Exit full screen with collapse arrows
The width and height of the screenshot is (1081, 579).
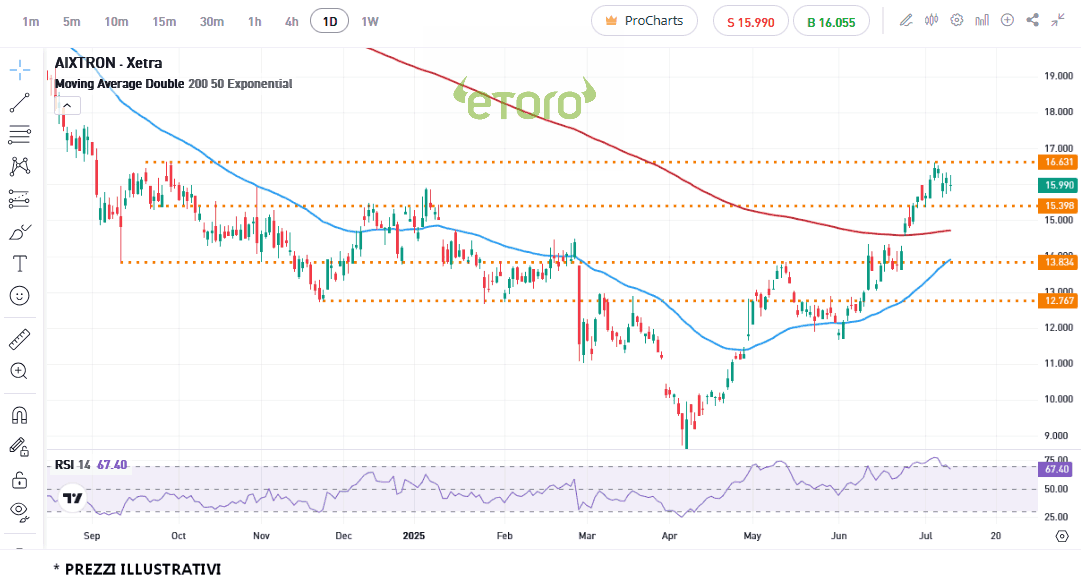click(x=1058, y=21)
